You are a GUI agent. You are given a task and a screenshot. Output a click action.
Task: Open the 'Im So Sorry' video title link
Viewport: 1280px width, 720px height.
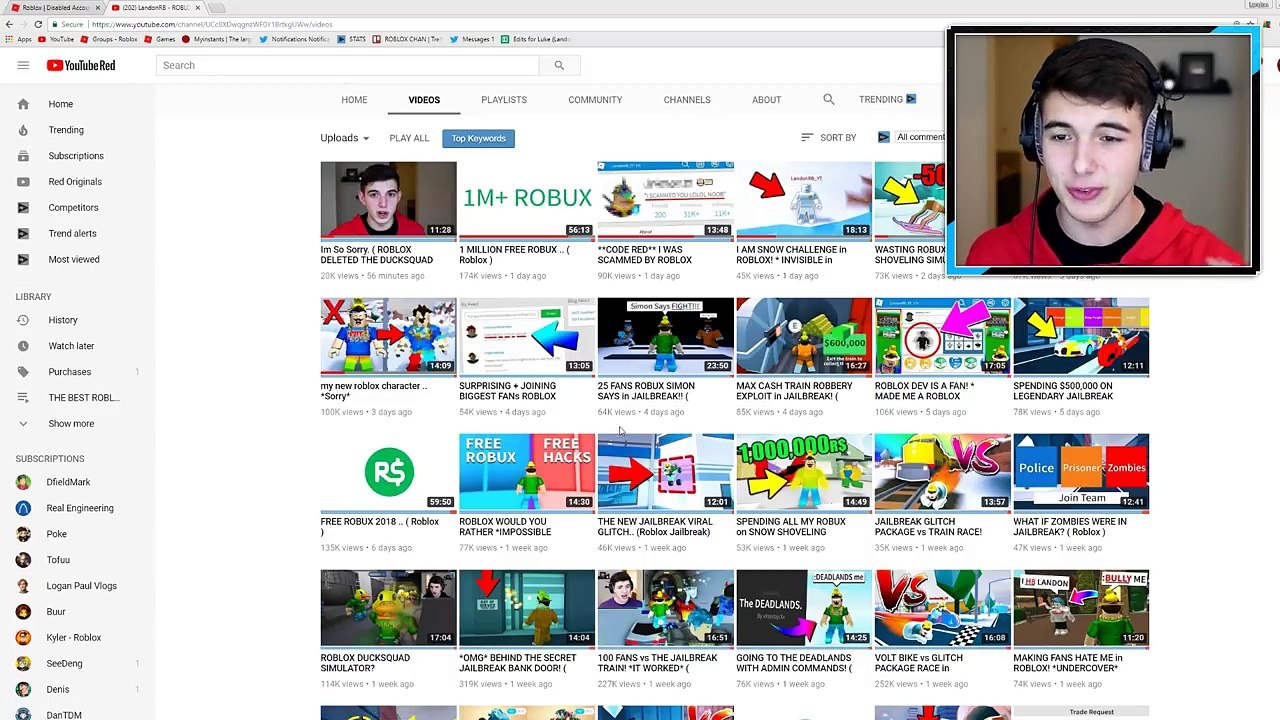pos(377,255)
